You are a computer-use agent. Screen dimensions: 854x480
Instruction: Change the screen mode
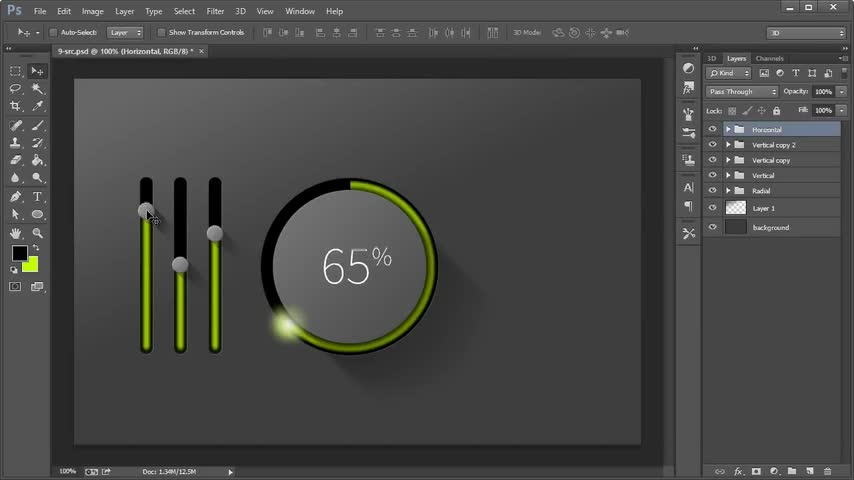(x=37, y=287)
